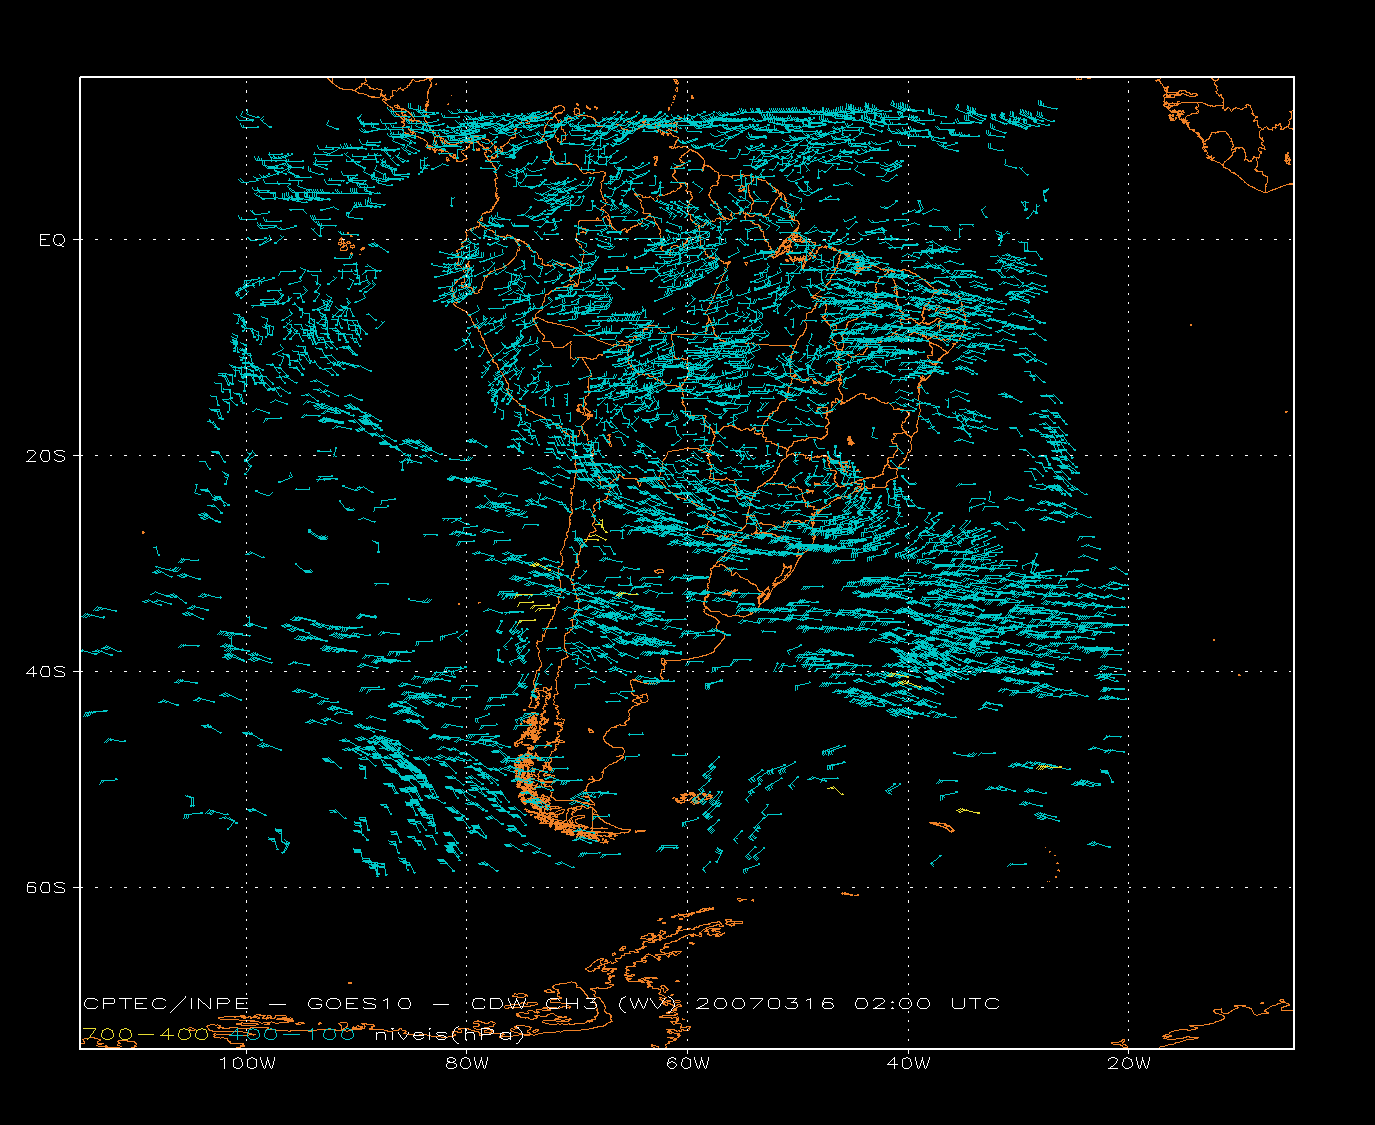Click the 20070316 date text

tap(765, 1004)
